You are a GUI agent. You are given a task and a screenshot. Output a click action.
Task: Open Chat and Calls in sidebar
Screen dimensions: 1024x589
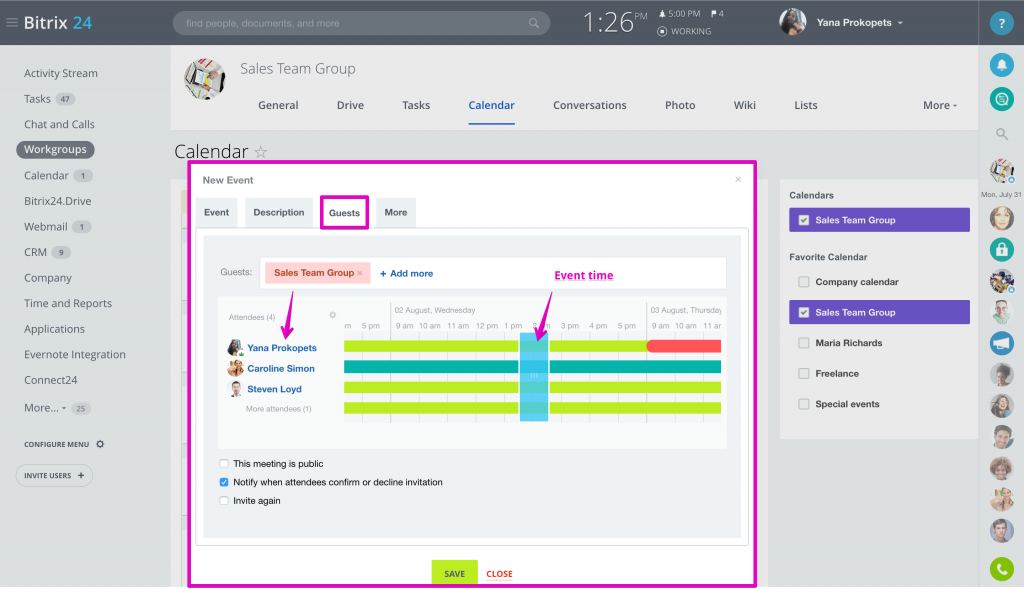click(59, 124)
